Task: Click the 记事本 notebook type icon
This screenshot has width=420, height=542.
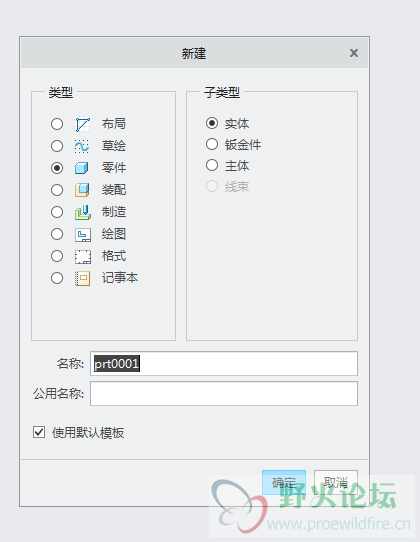Action: [83, 279]
